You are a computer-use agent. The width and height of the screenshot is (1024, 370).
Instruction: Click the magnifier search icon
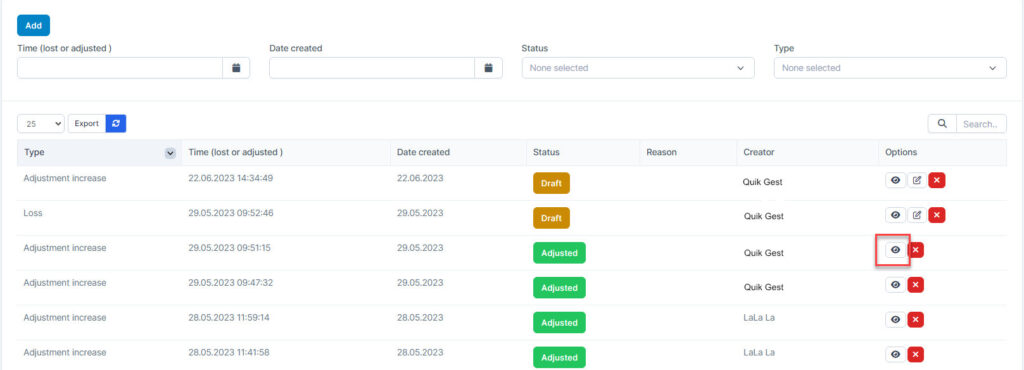pos(942,123)
